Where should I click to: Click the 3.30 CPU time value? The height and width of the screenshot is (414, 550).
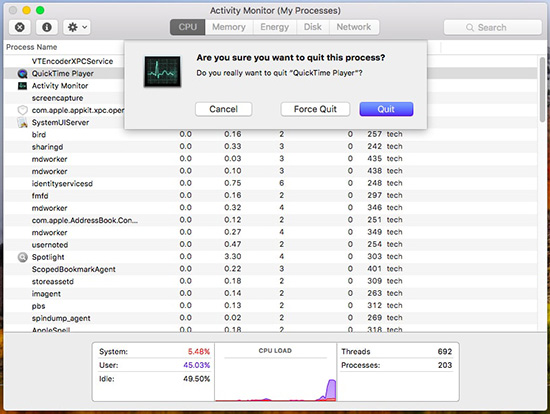click(233, 256)
